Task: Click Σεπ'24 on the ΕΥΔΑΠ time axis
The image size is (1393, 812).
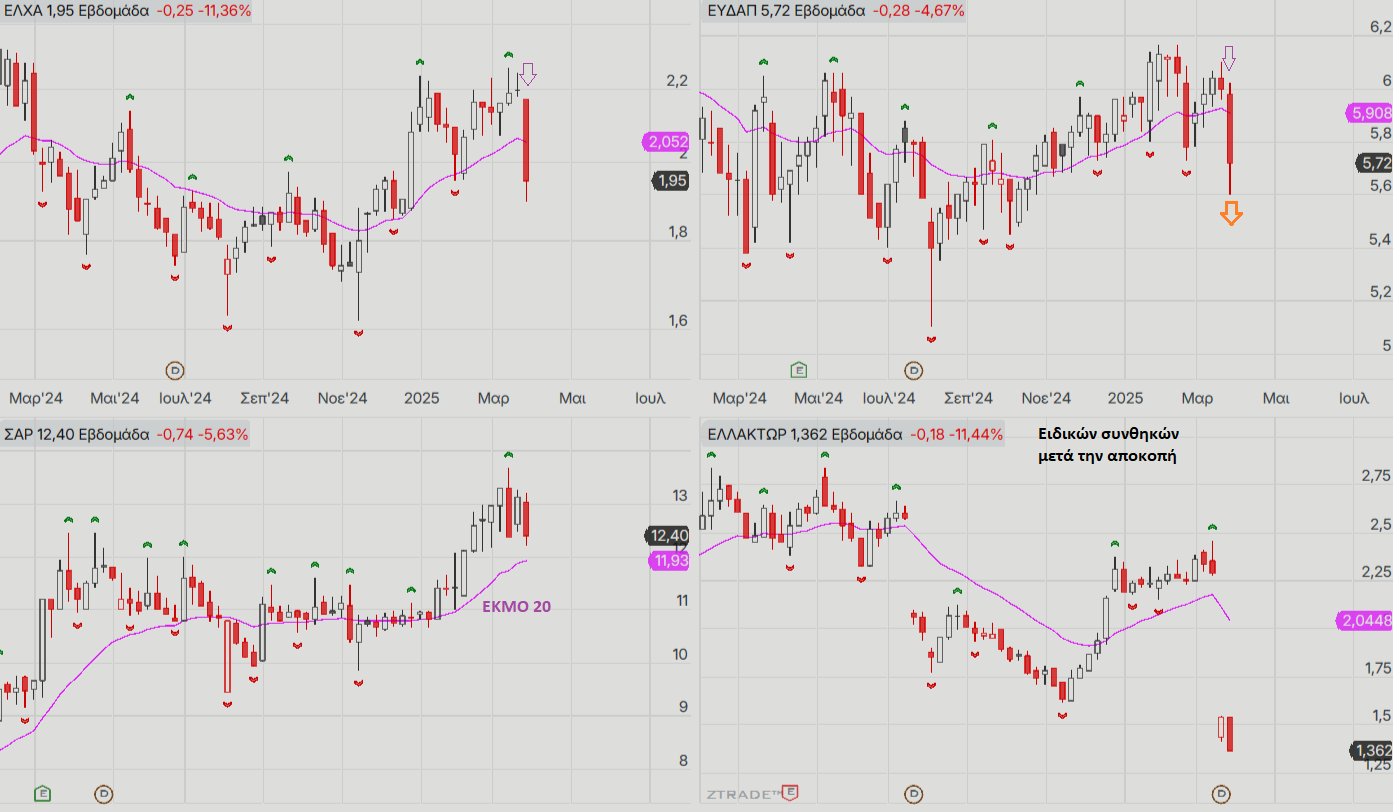Action: click(x=968, y=398)
